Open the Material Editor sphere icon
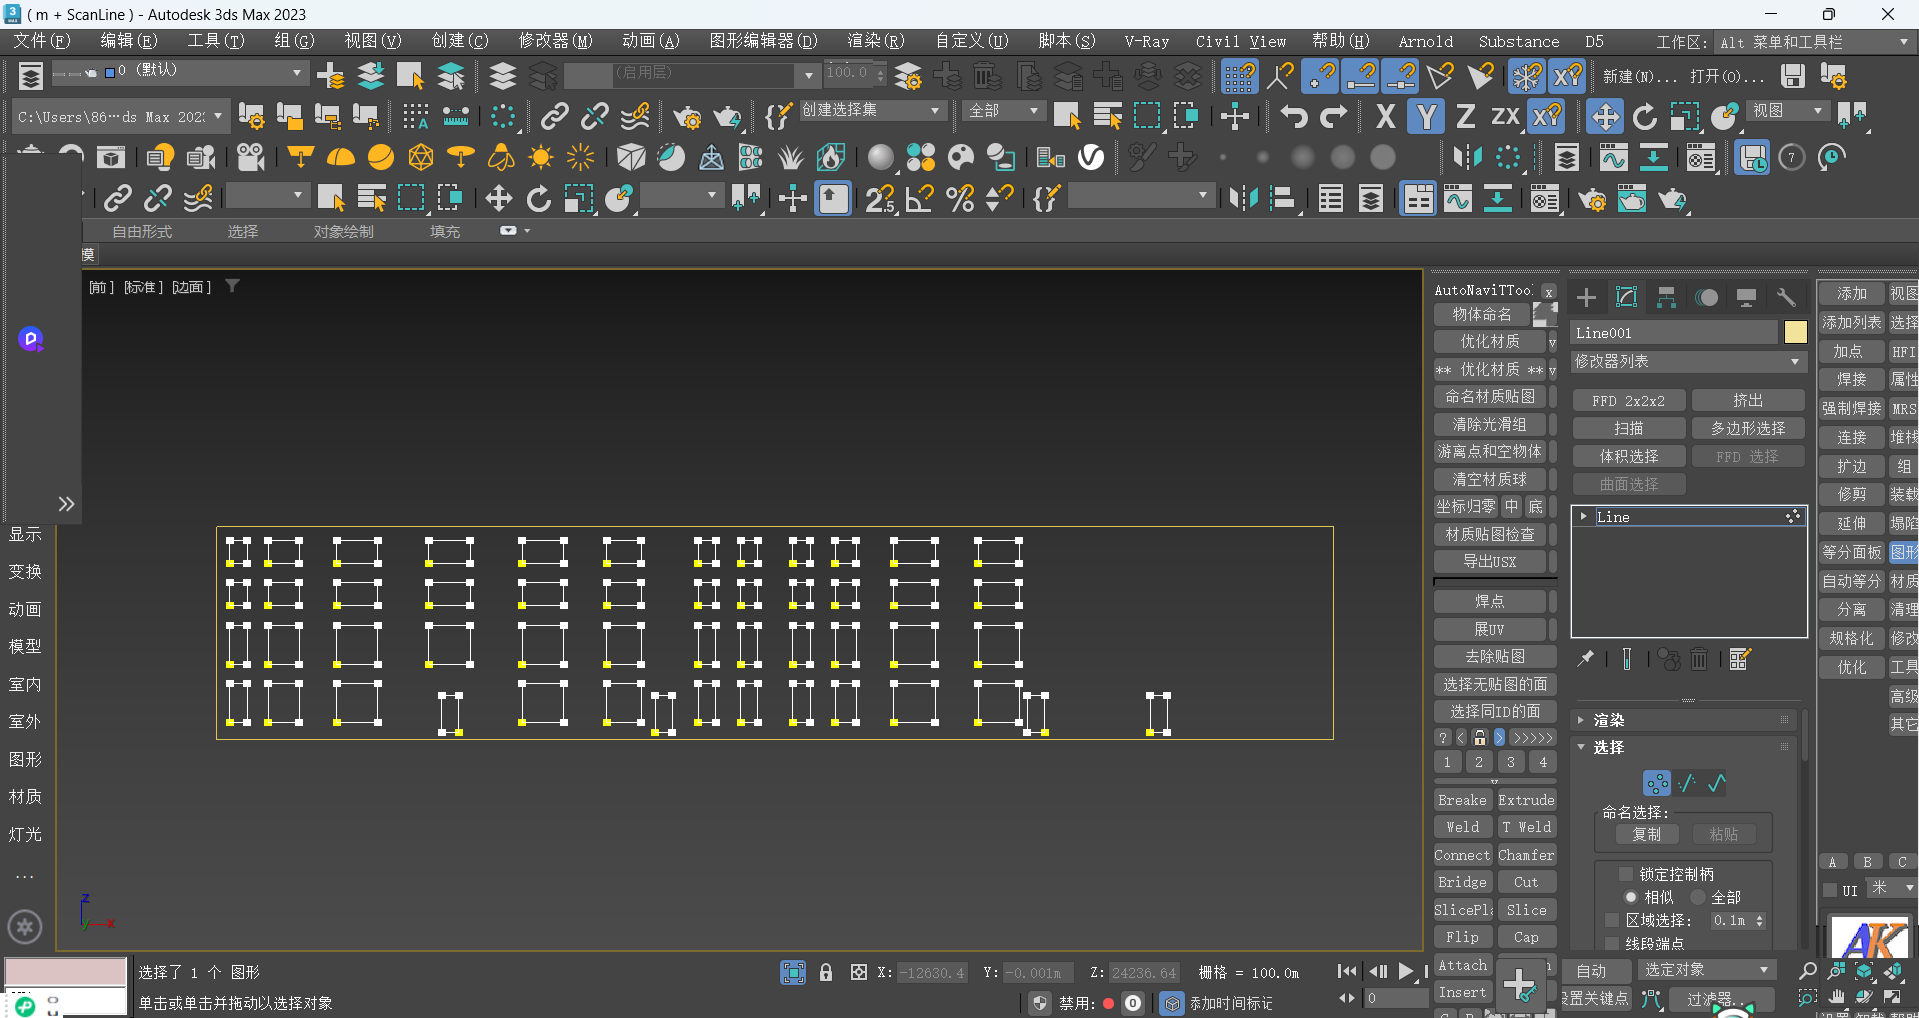The image size is (1919, 1018). pyautogui.click(x=880, y=157)
